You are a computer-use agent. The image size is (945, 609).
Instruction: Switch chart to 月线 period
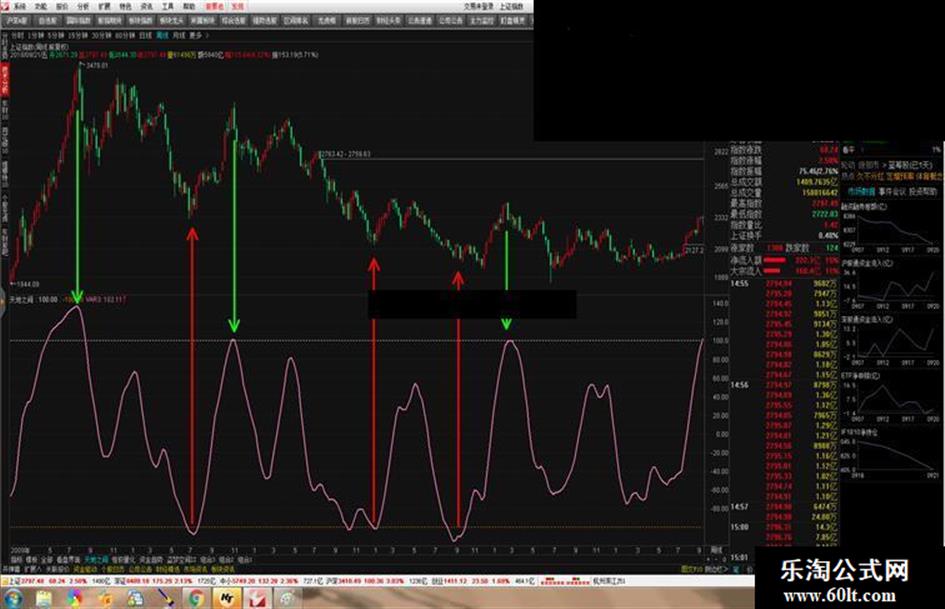[x=179, y=35]
